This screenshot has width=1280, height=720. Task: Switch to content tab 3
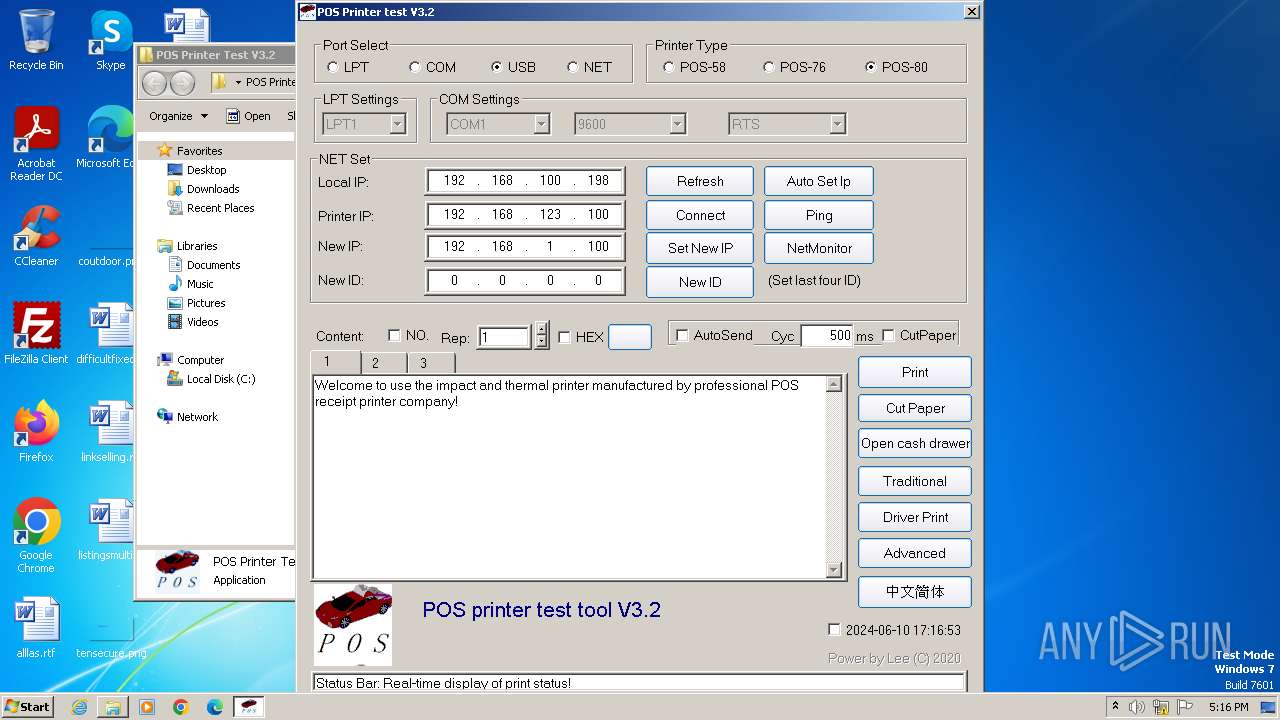[x=431, y=363]
